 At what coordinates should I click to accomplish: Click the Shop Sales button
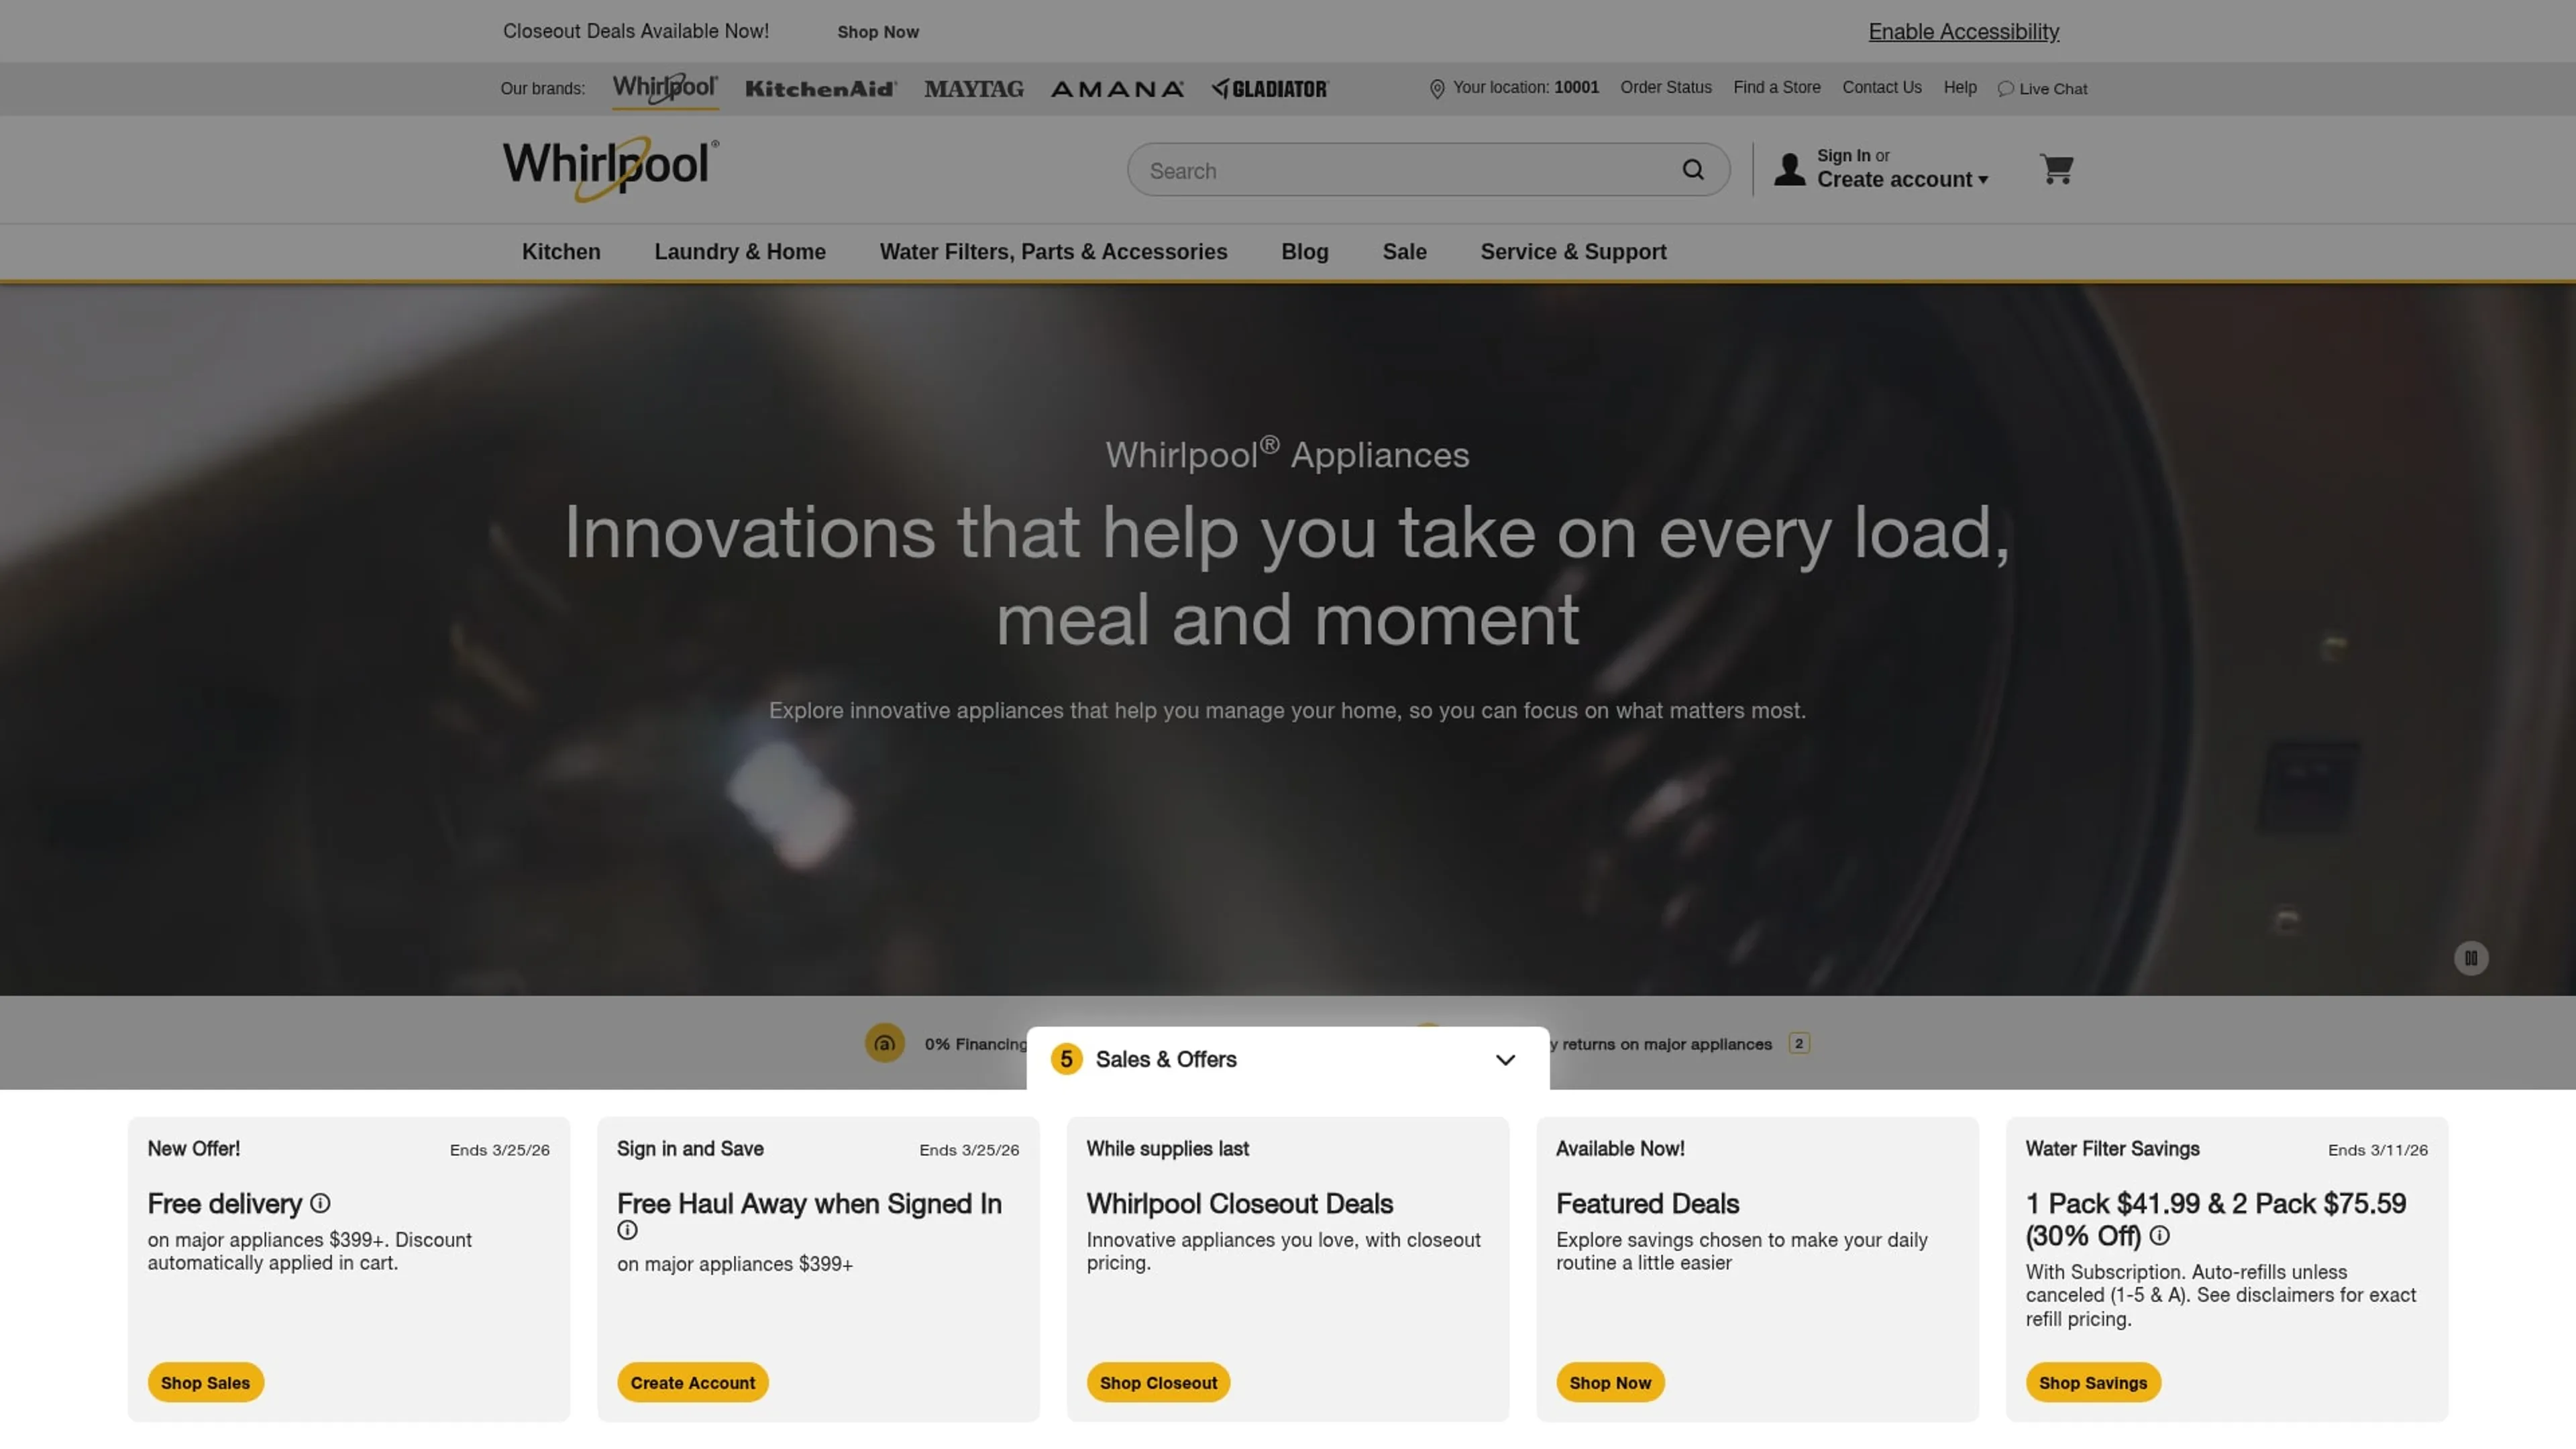pos(205,1382)
